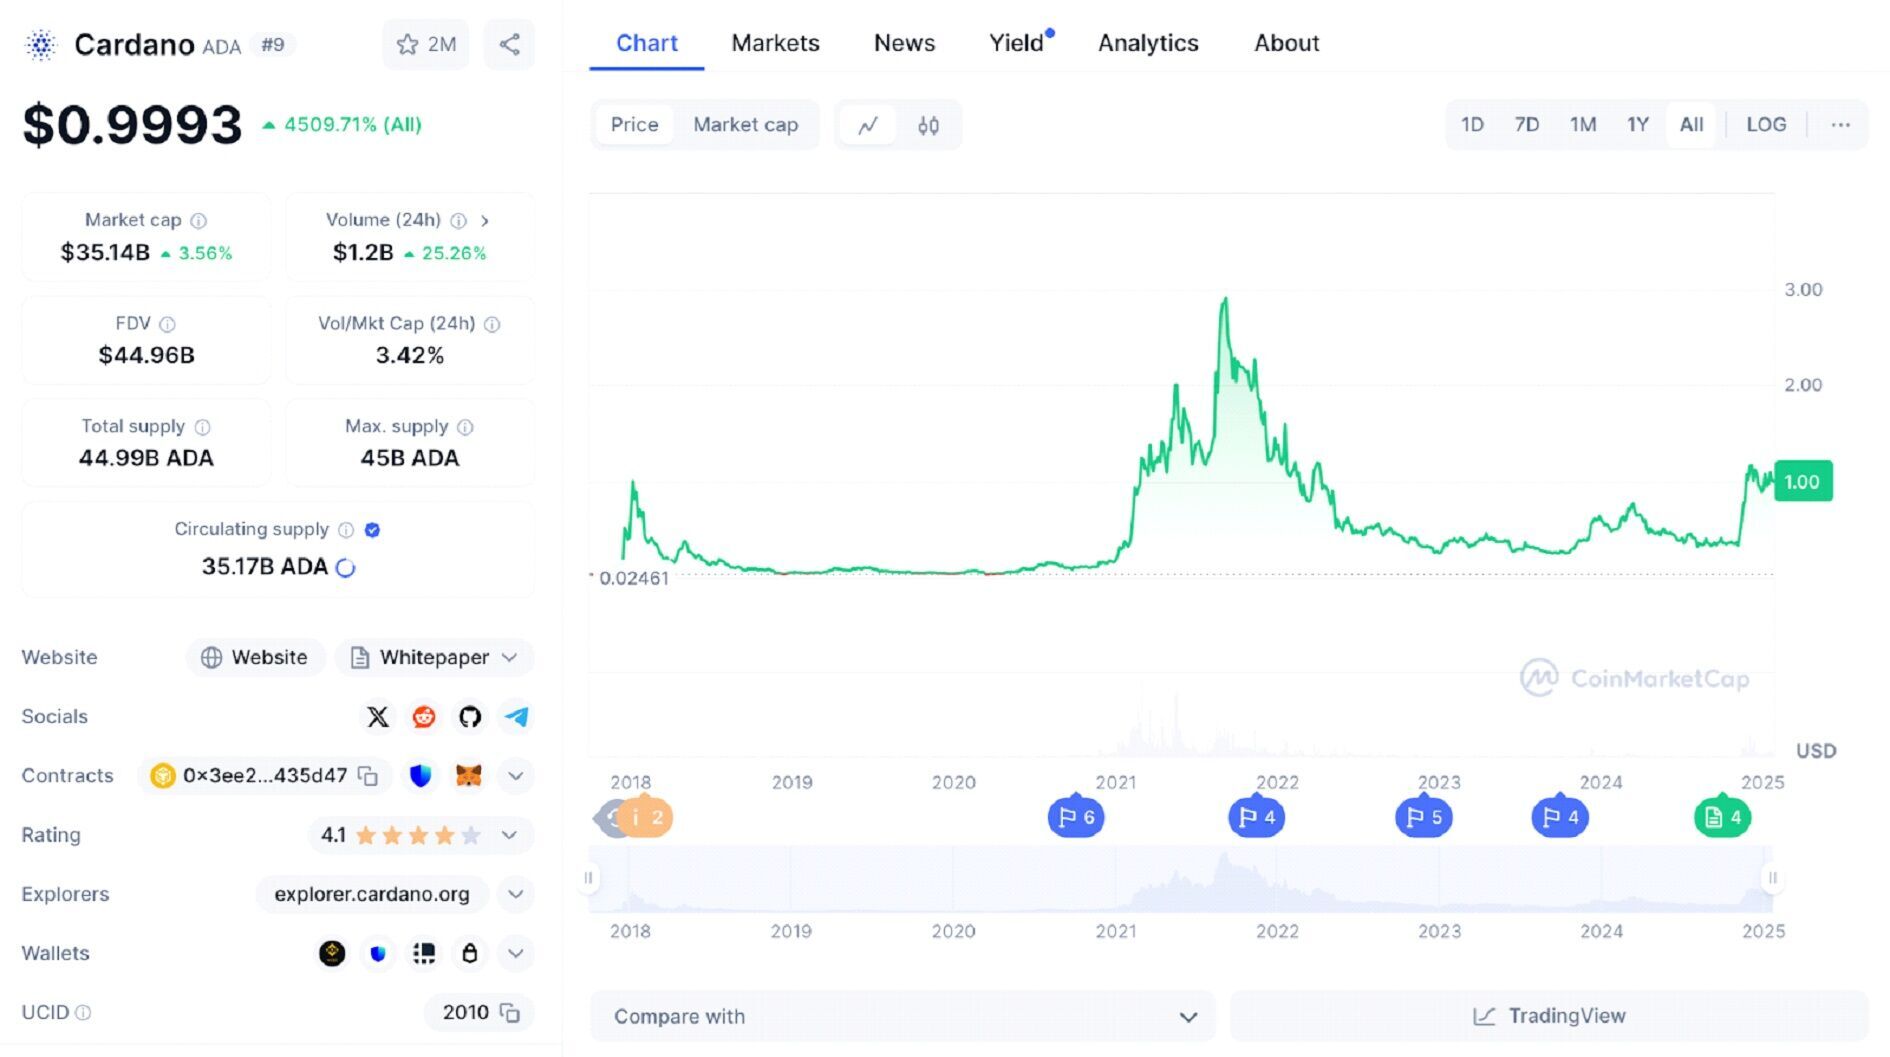
Task: Click the Total supply info icon
Action: pos(202,427)
